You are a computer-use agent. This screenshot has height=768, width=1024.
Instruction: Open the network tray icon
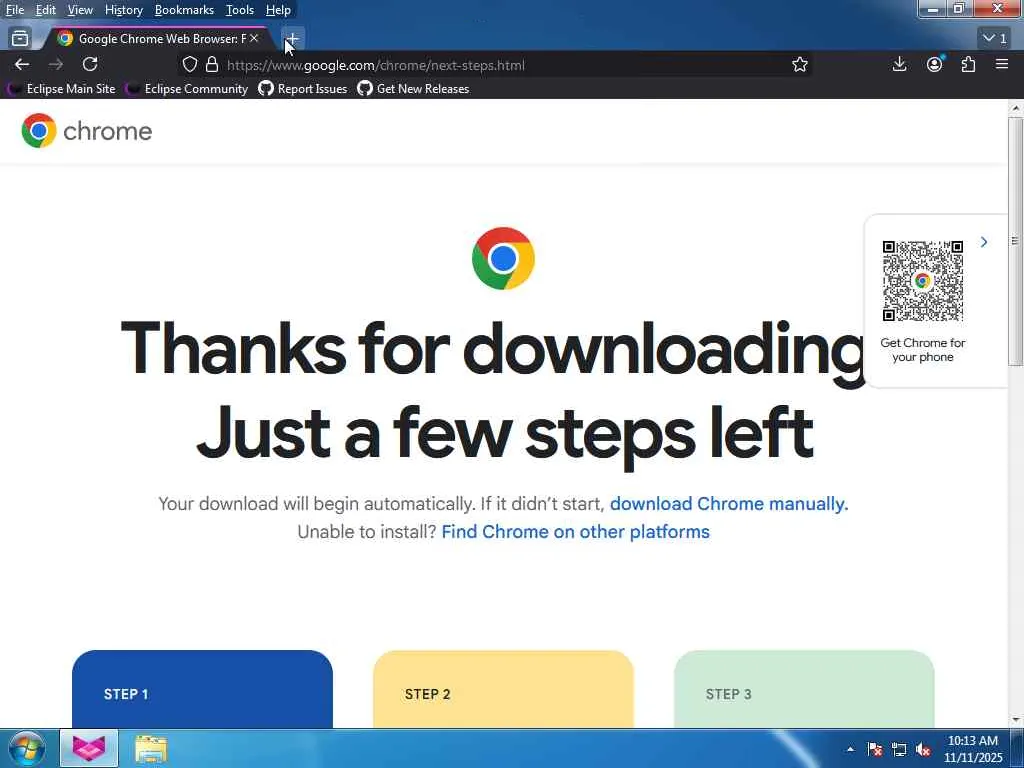899,749
